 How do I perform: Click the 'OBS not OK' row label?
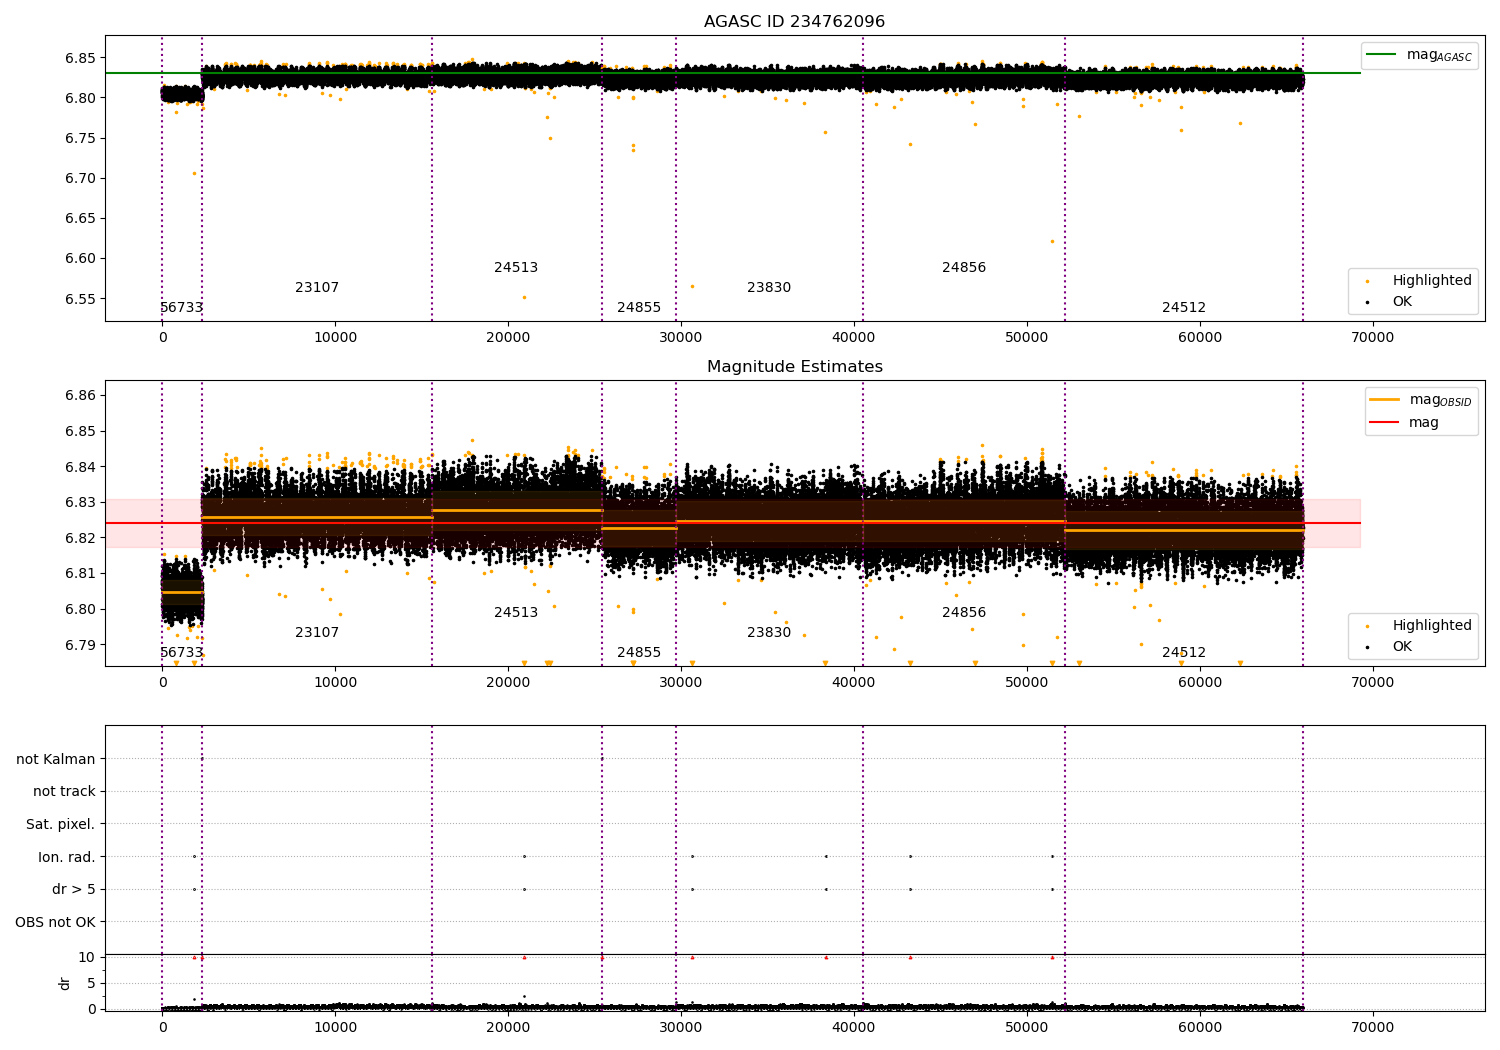click(x=55, y=923)
